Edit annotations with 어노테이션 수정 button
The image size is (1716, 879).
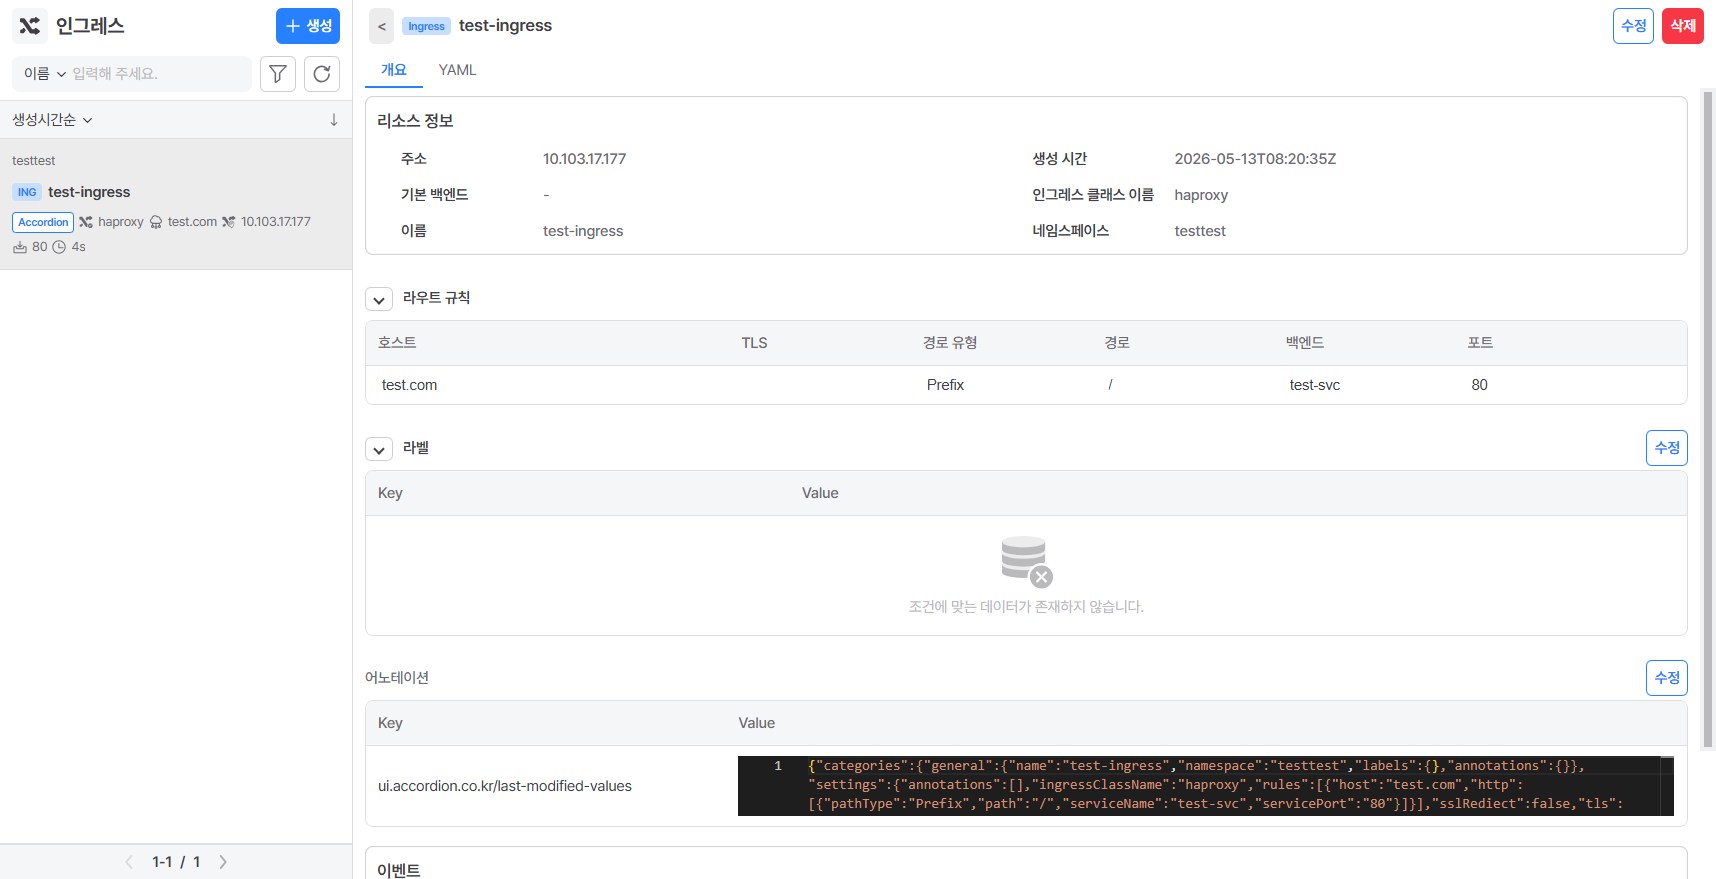pos(1667,678)
